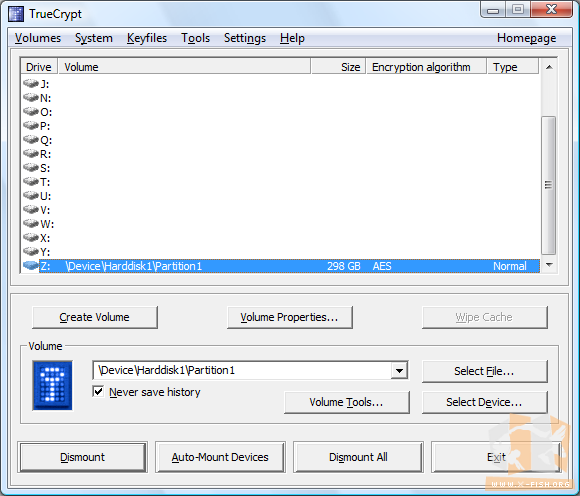Select the Q: drive slot icon
580x496 pixels.
pyautogui.click(x=31, y=140)
